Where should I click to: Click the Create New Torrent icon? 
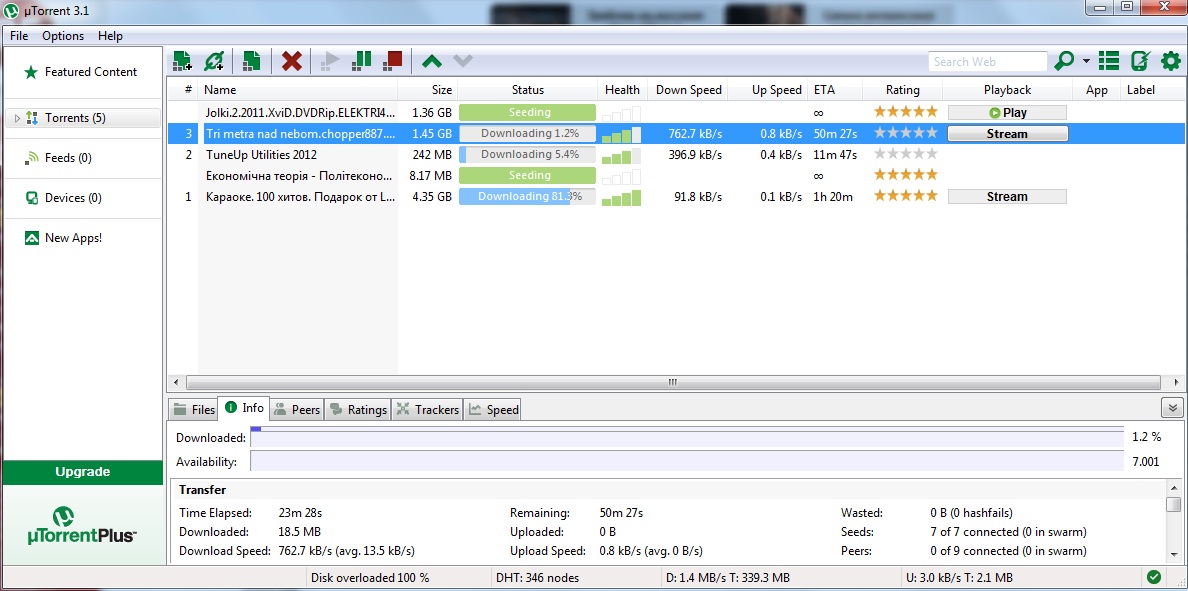[x=252, y=61]
